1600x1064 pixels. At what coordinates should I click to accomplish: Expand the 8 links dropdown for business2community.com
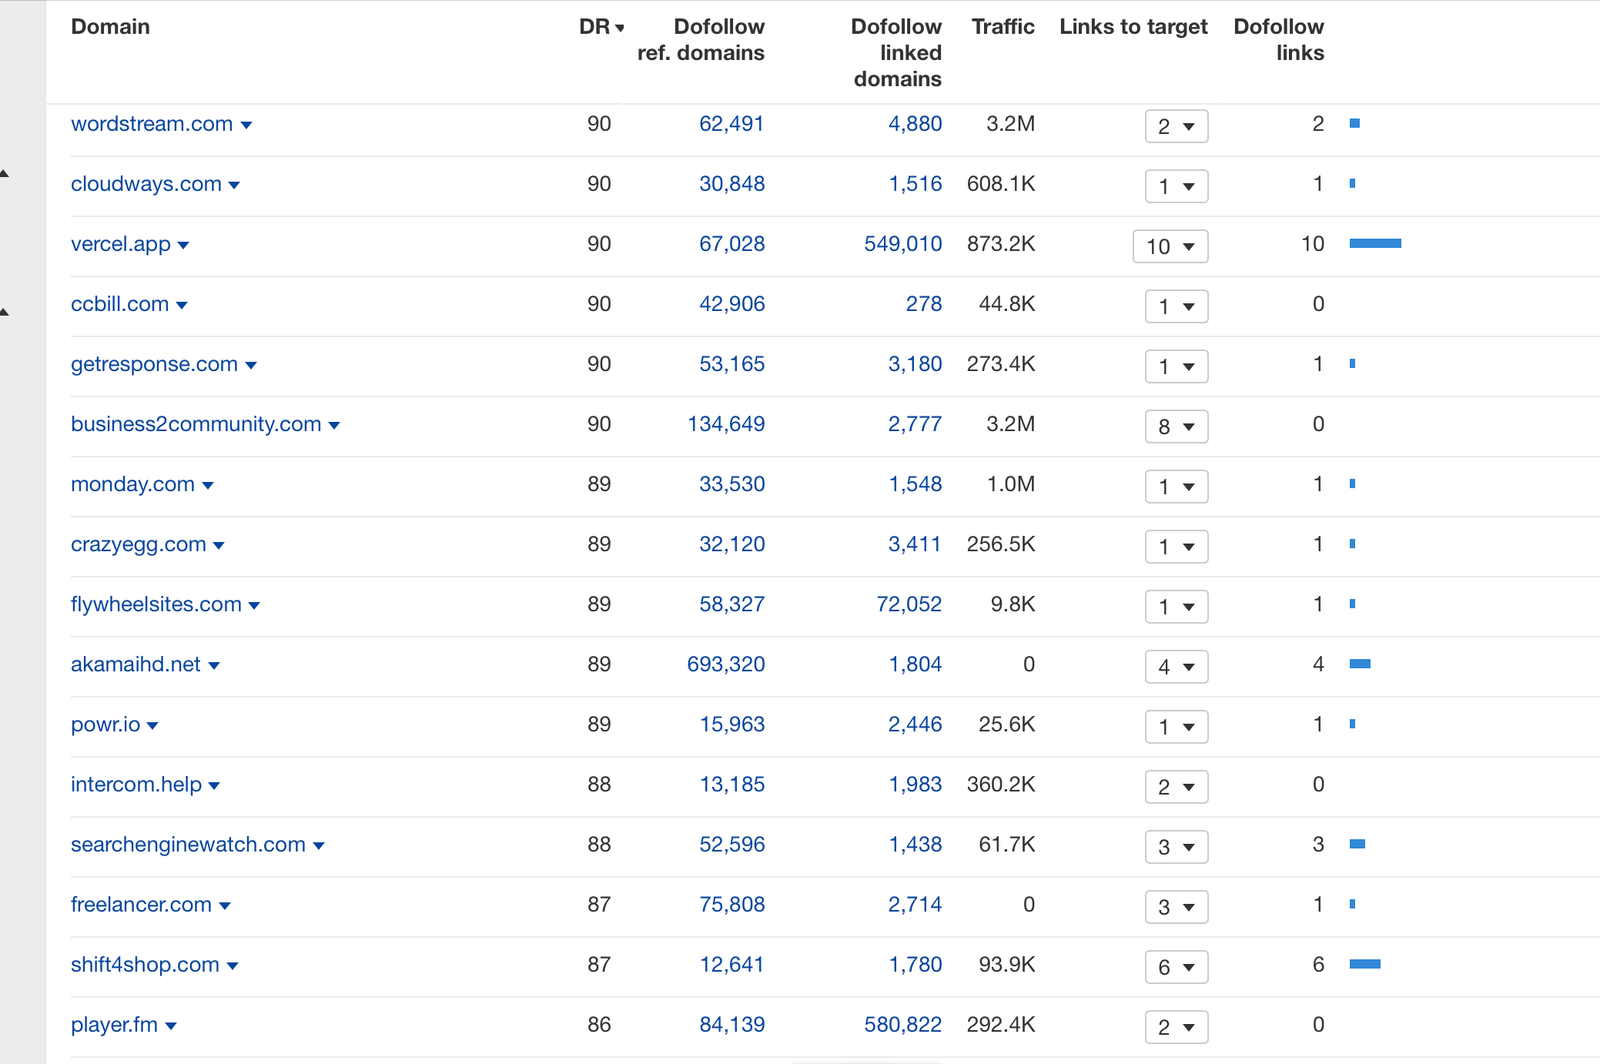1176,426
